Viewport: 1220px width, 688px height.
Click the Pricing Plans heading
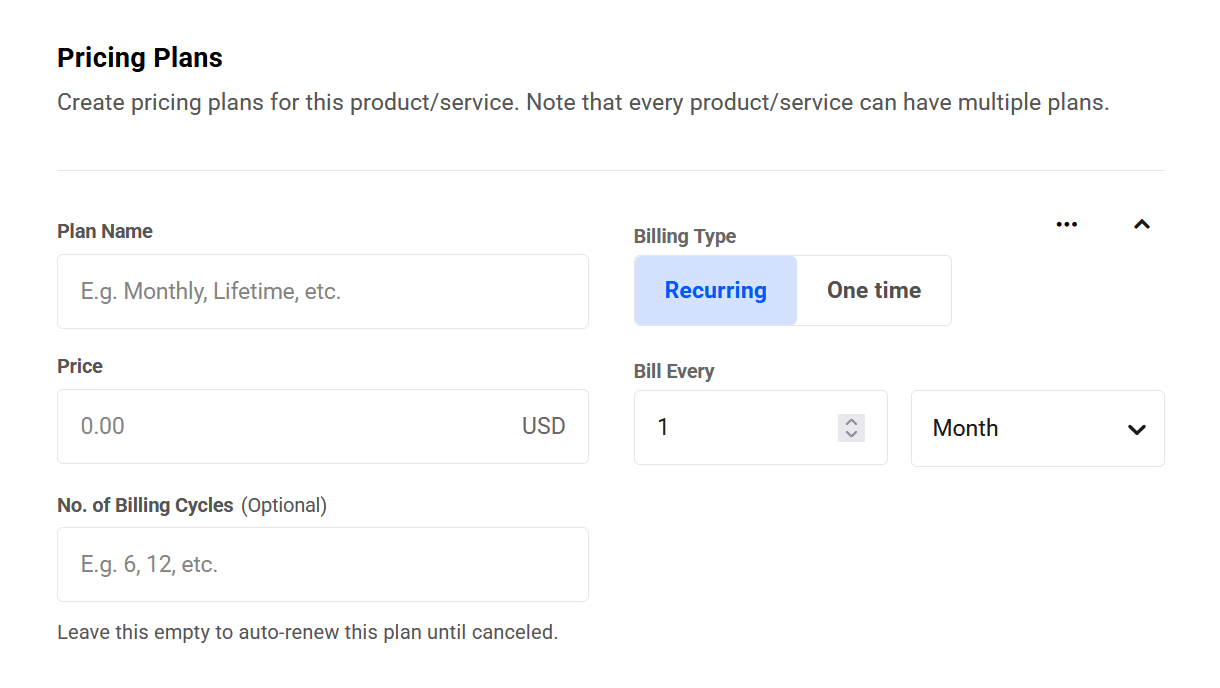coord(140,58)
